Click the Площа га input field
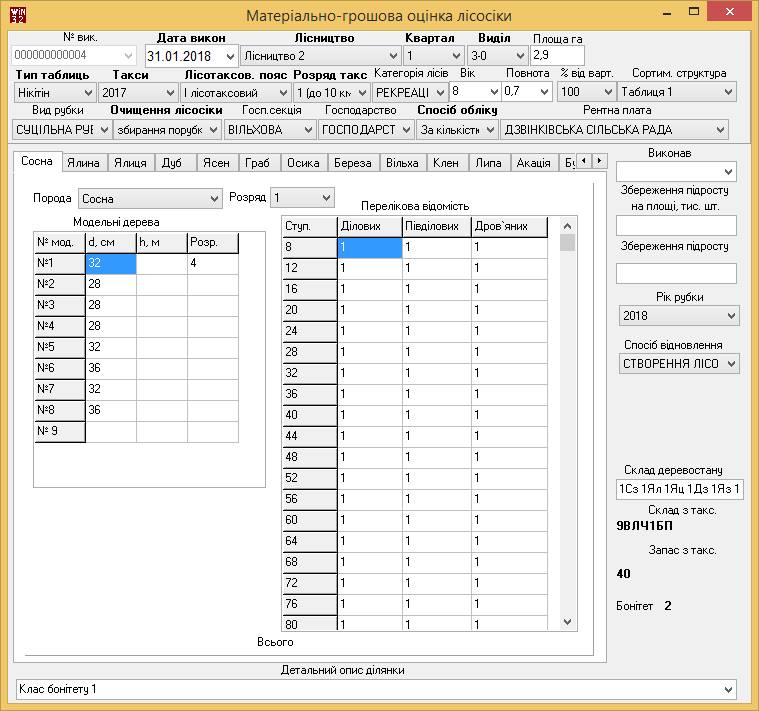The height and width of the screenshot is (711, 759). point(557,55)
